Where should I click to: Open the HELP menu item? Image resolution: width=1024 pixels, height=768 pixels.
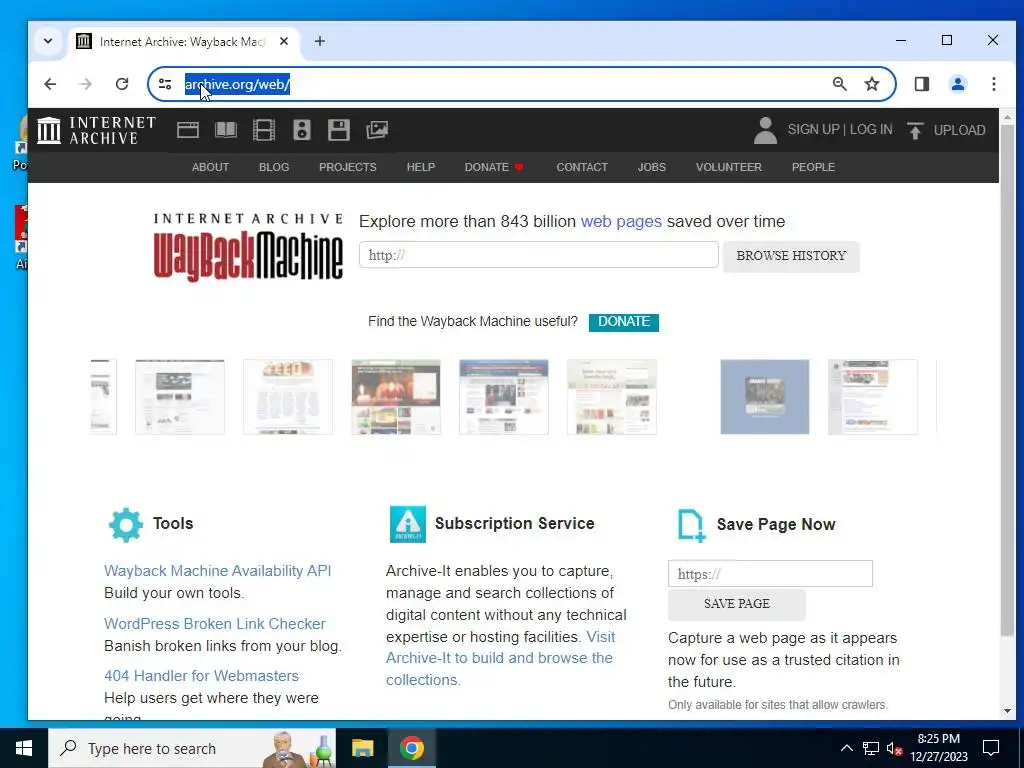[x=421, y=167]
